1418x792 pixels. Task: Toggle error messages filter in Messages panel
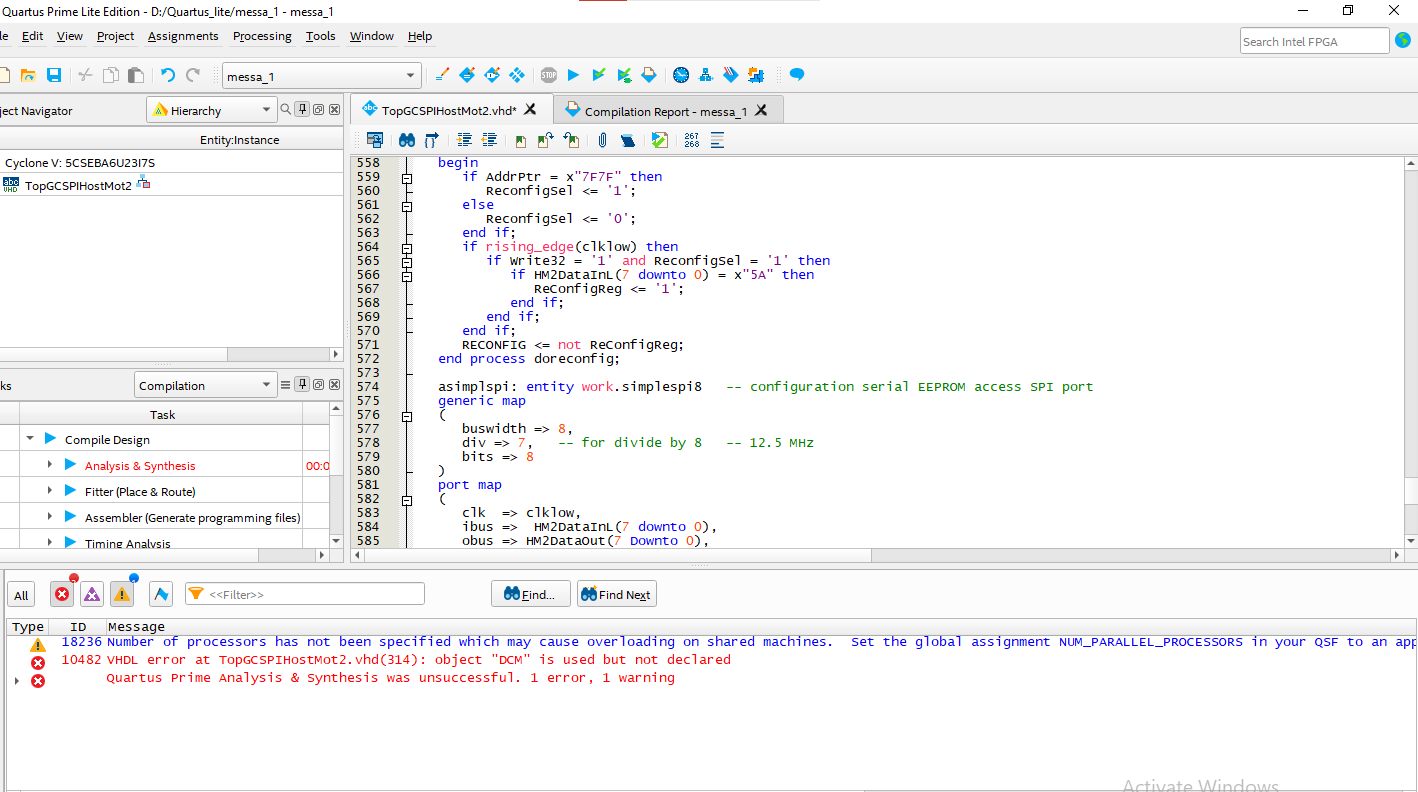(62, 594)
